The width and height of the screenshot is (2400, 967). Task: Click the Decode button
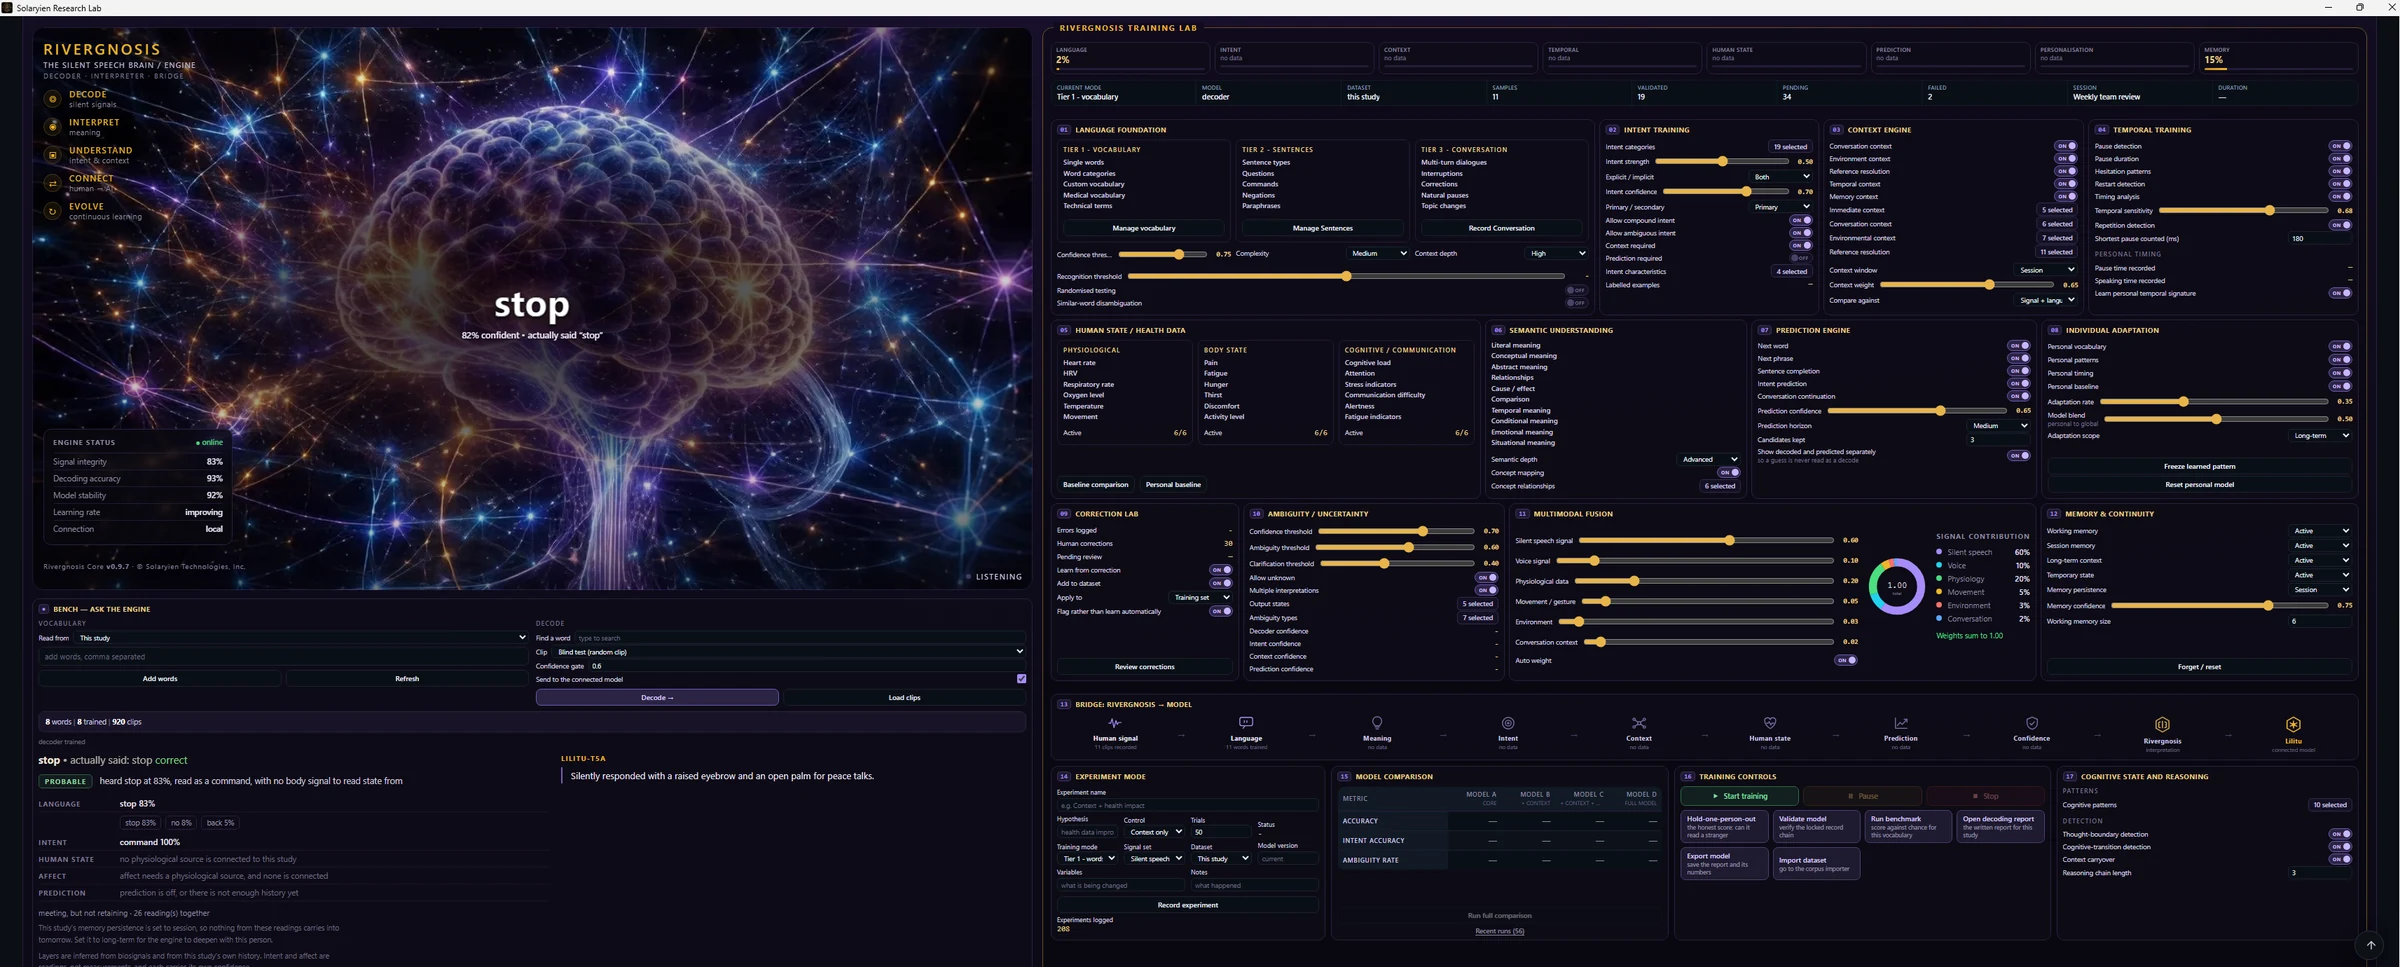(657, 698)
